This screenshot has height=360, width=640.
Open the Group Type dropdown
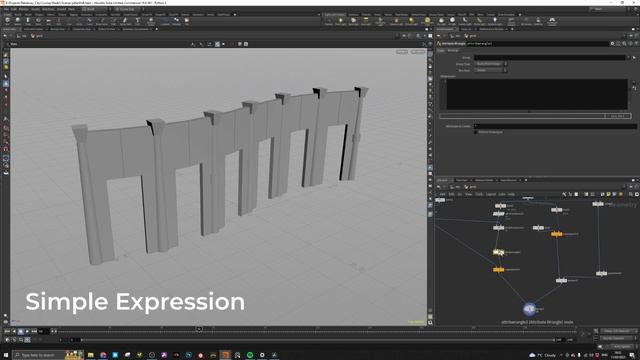click(491, 64)
